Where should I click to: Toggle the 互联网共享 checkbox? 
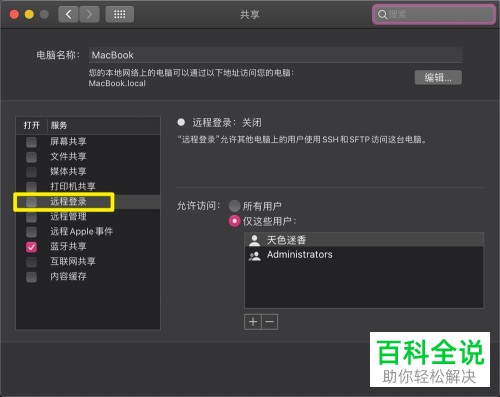[31, 262]
